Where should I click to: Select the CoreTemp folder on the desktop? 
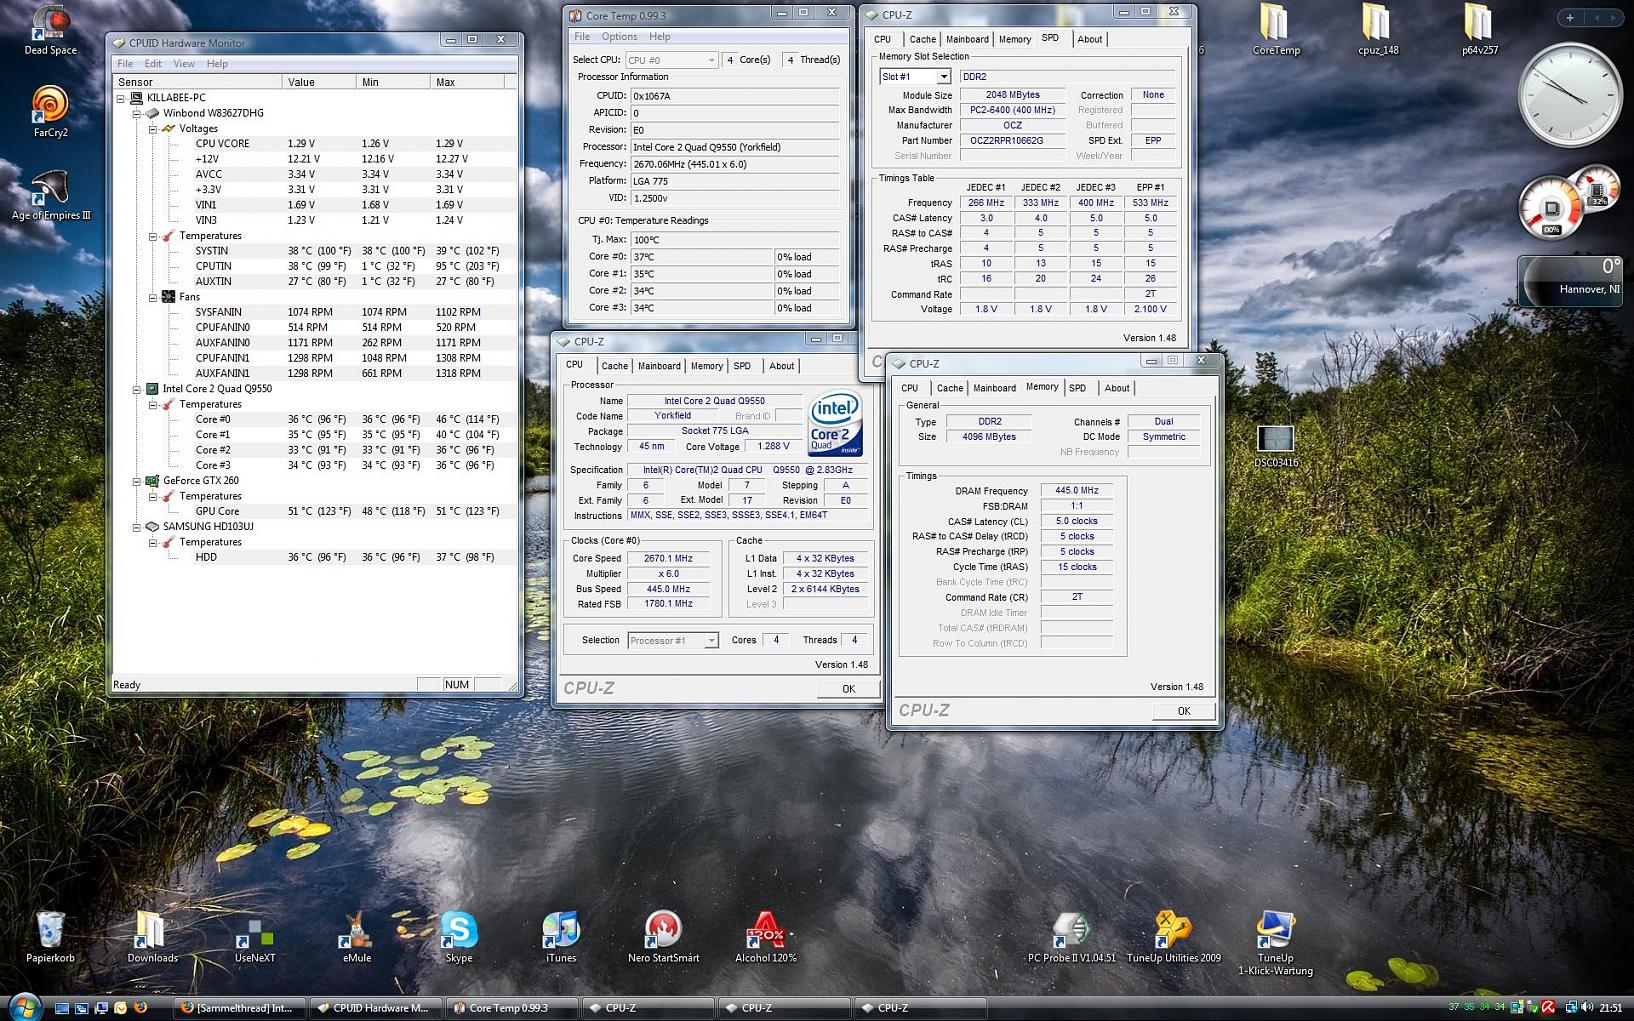pos(1276,30)
